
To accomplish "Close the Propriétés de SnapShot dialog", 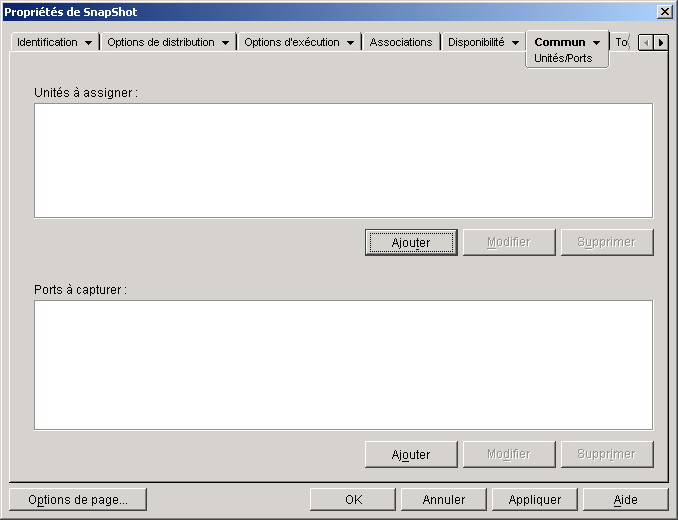I will point(664,12).
